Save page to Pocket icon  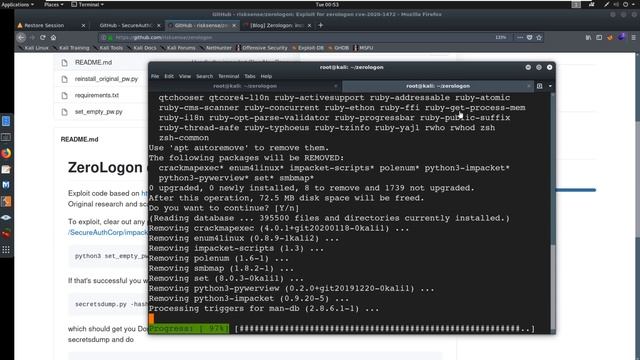coord(529,37)
